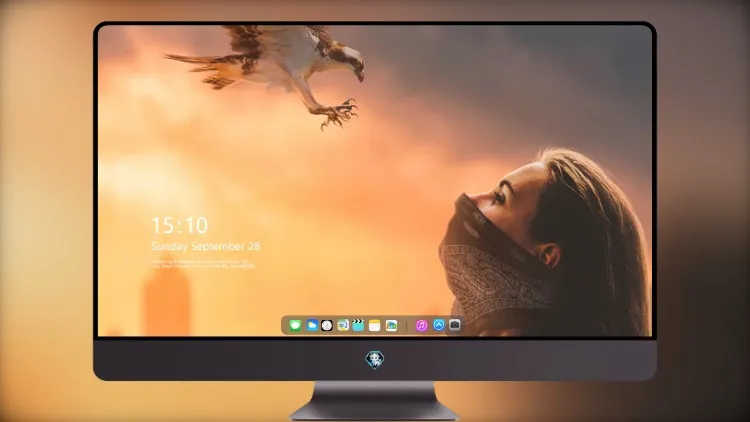This screenshot has width=750, height=422.
Task: Click the 15:10 clock widget
Action: point(180,225)
